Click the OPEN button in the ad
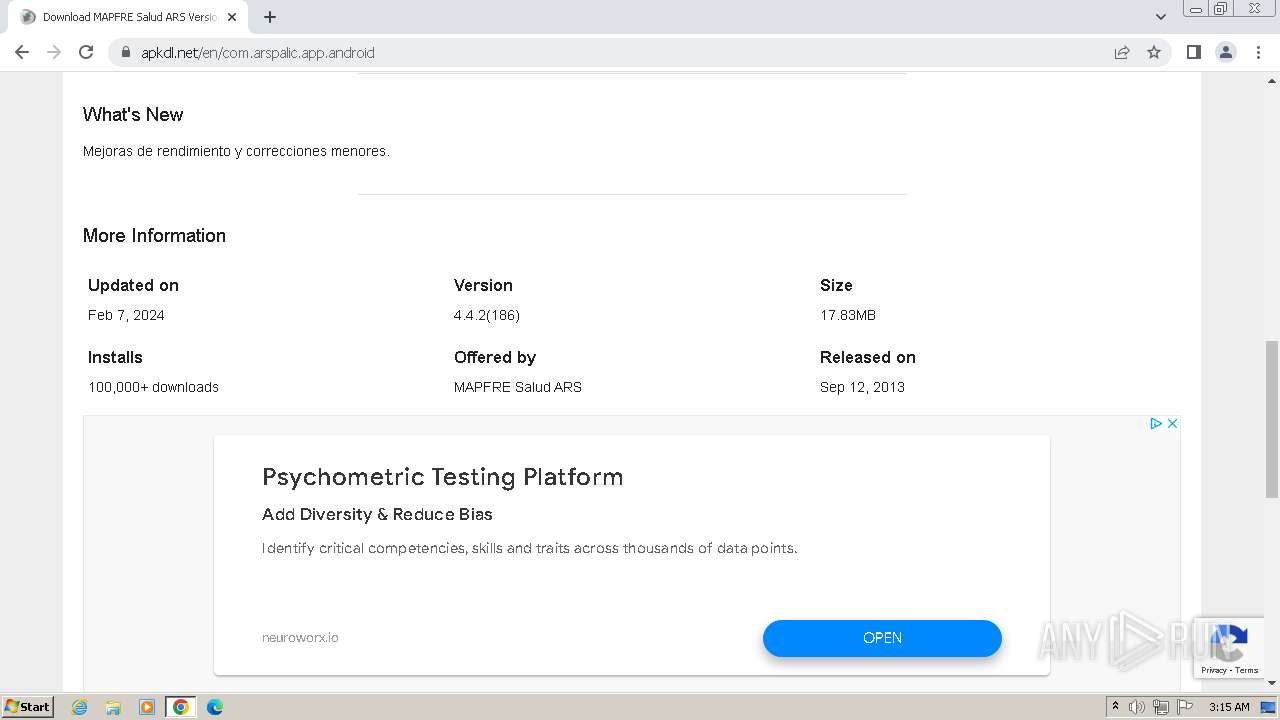The width and height of the screenshot is (1280, 720). [x=882, y=638]
